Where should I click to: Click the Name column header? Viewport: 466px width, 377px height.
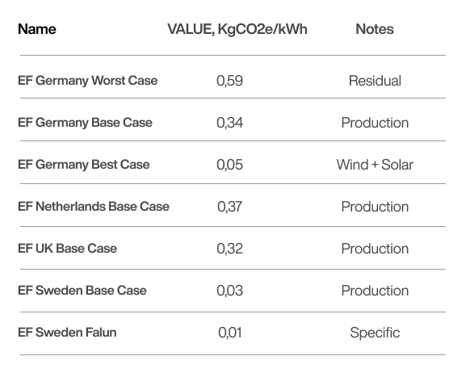pyautogui.click(x=37, y=29)
